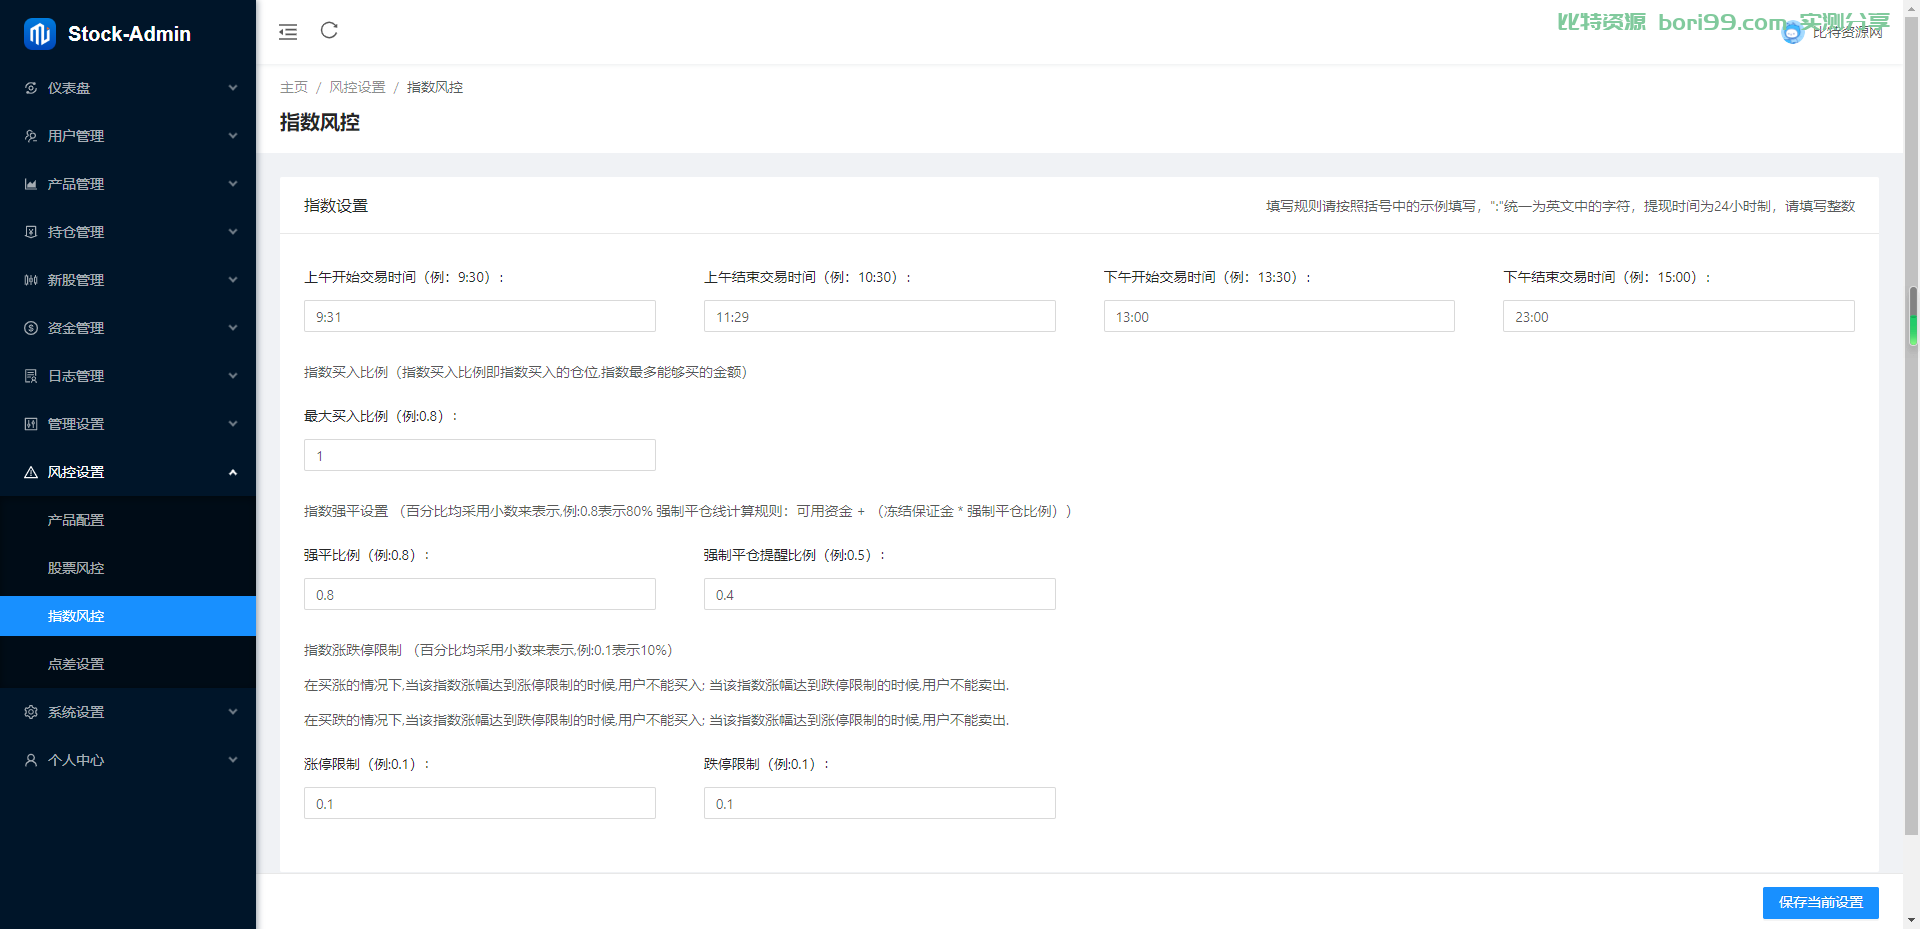Expand the 用户管理 menu chevron

click(x=233, y=136)
